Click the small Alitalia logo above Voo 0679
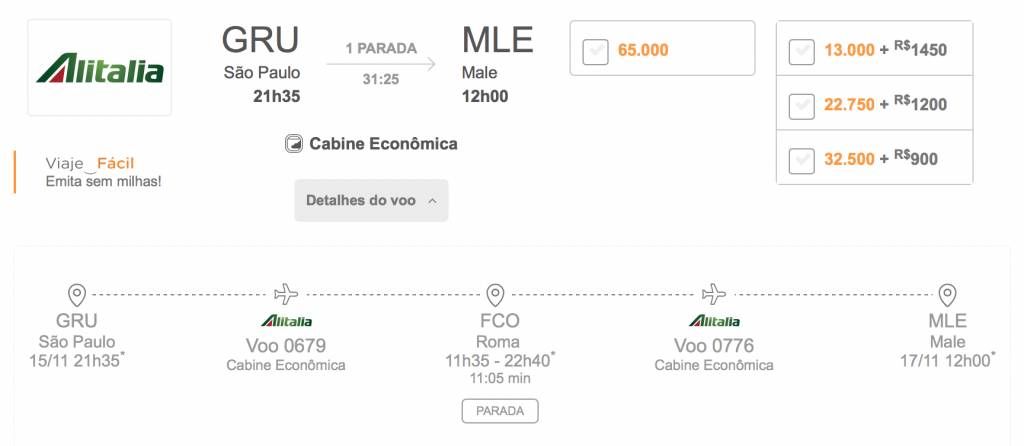 click(x=286, y=321)
